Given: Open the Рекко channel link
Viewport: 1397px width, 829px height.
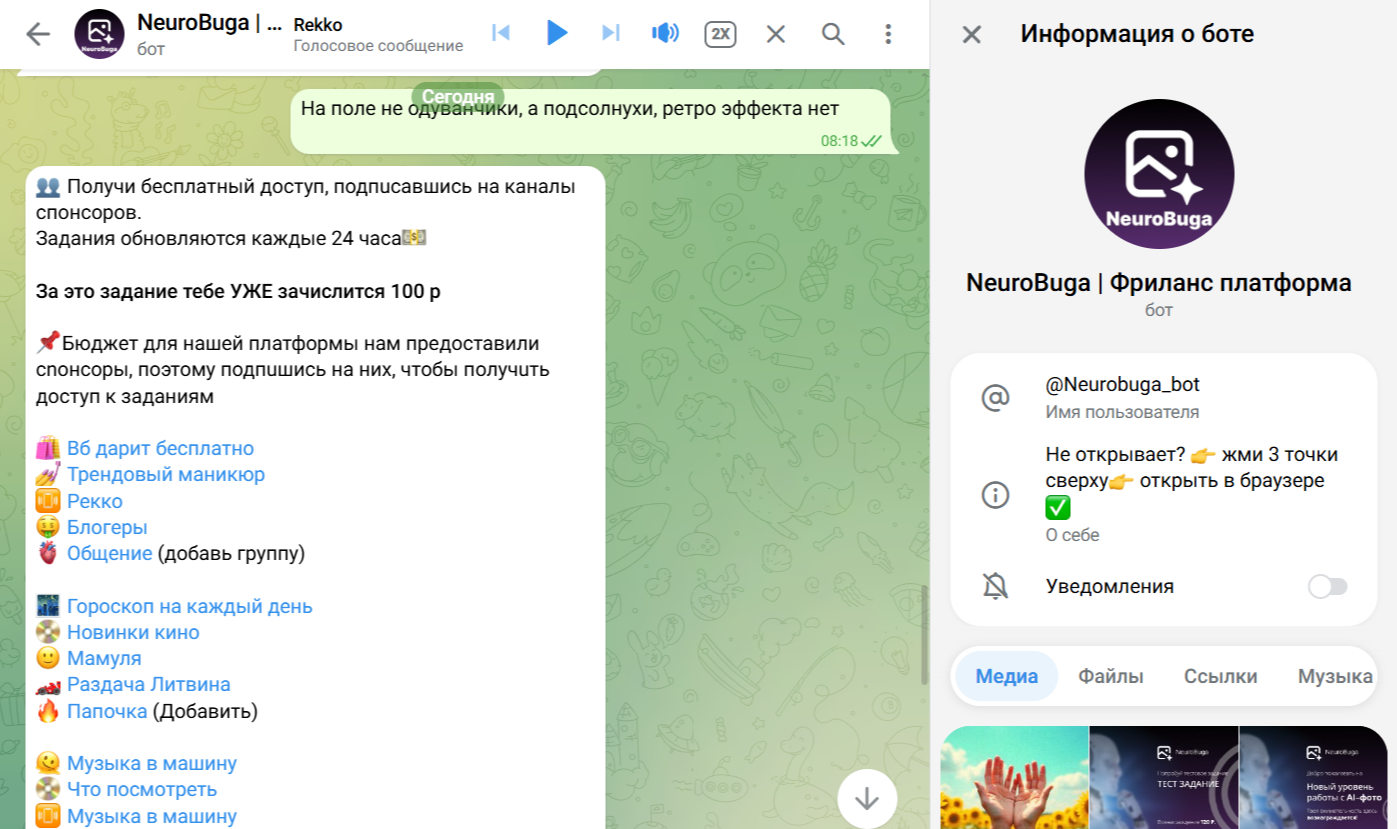Looking at the screenshot, I should pos(95,501).
